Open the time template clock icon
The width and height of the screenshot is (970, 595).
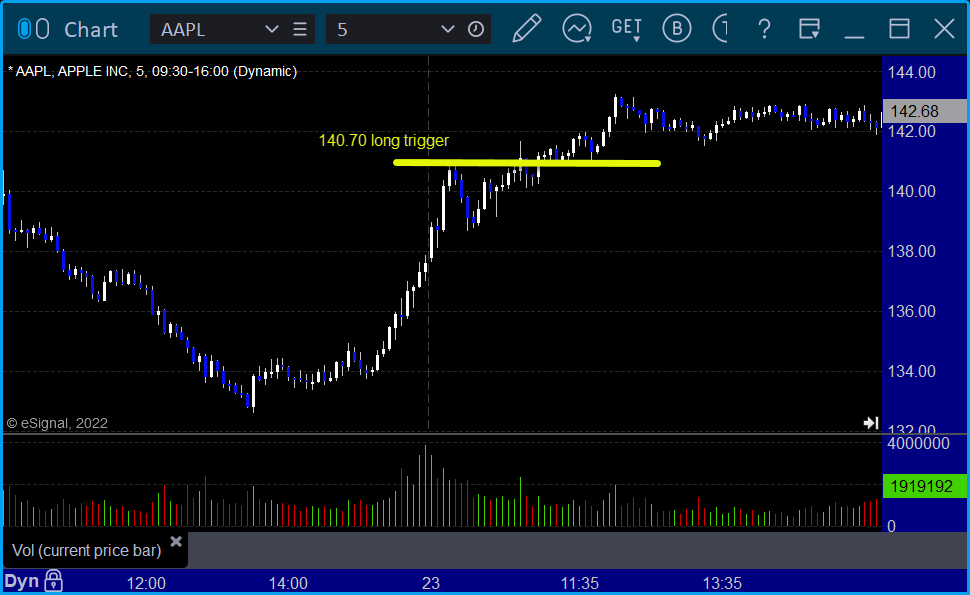coord(476,29)
